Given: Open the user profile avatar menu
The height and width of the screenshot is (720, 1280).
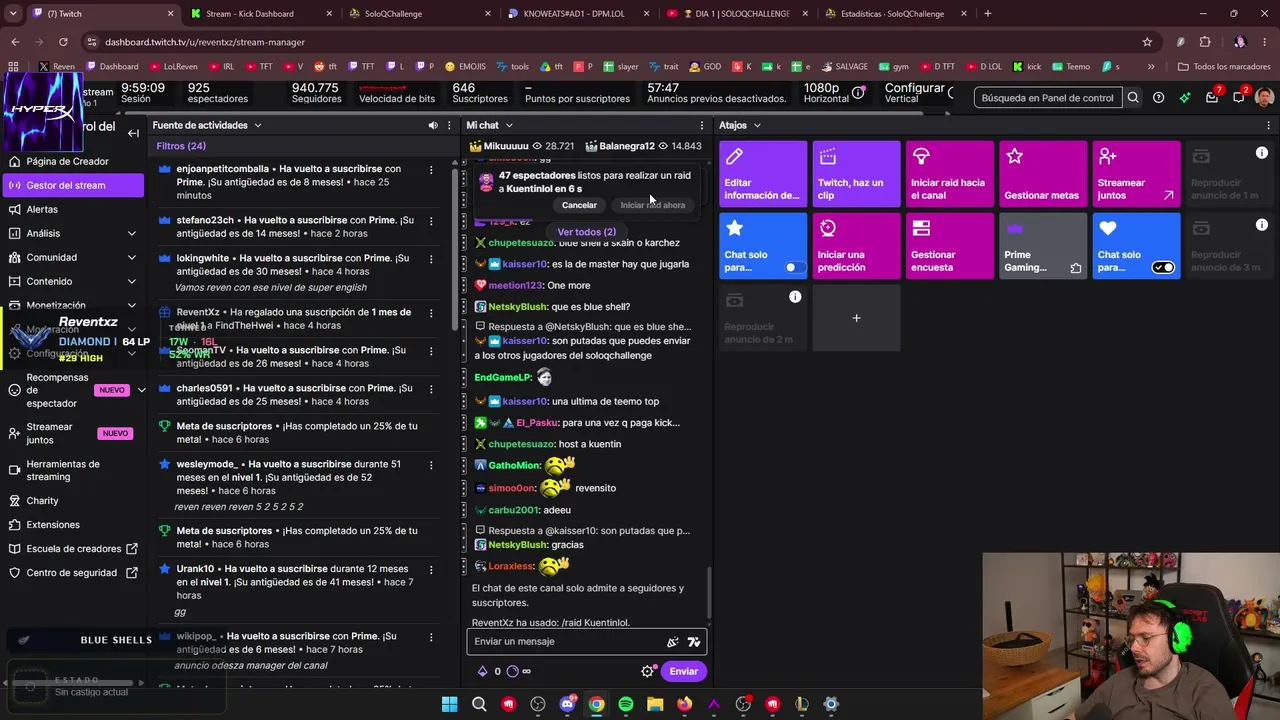Looking at the screenshot, I should [x=1265, y=98].
